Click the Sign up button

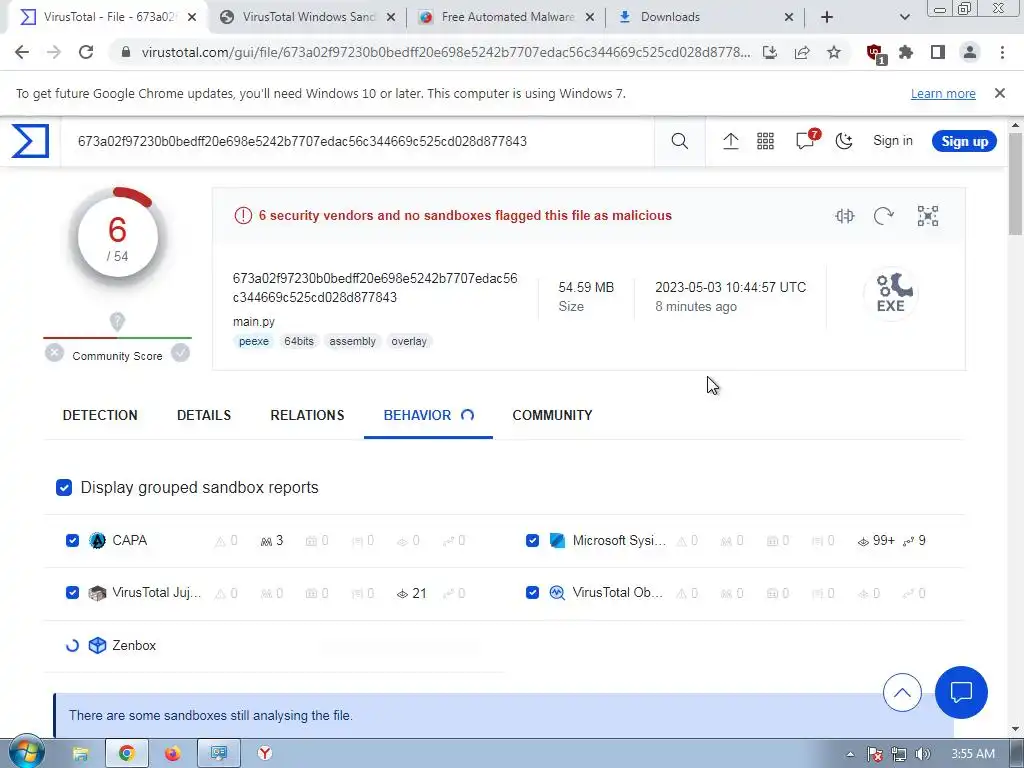(x=965, y=141)
